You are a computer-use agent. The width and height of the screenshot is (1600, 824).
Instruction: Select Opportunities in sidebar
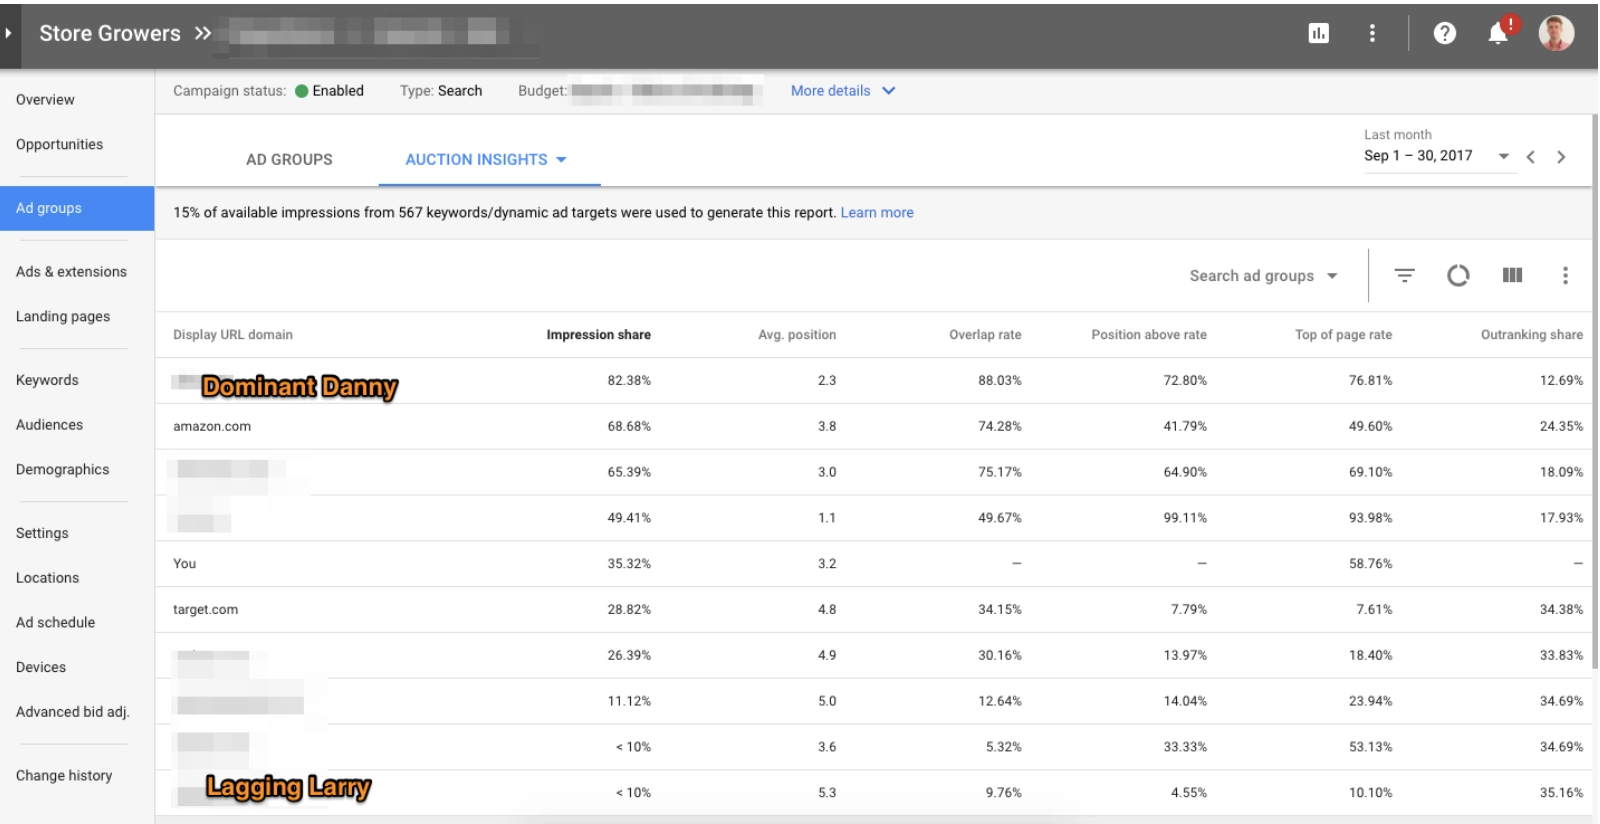(59, 144)
